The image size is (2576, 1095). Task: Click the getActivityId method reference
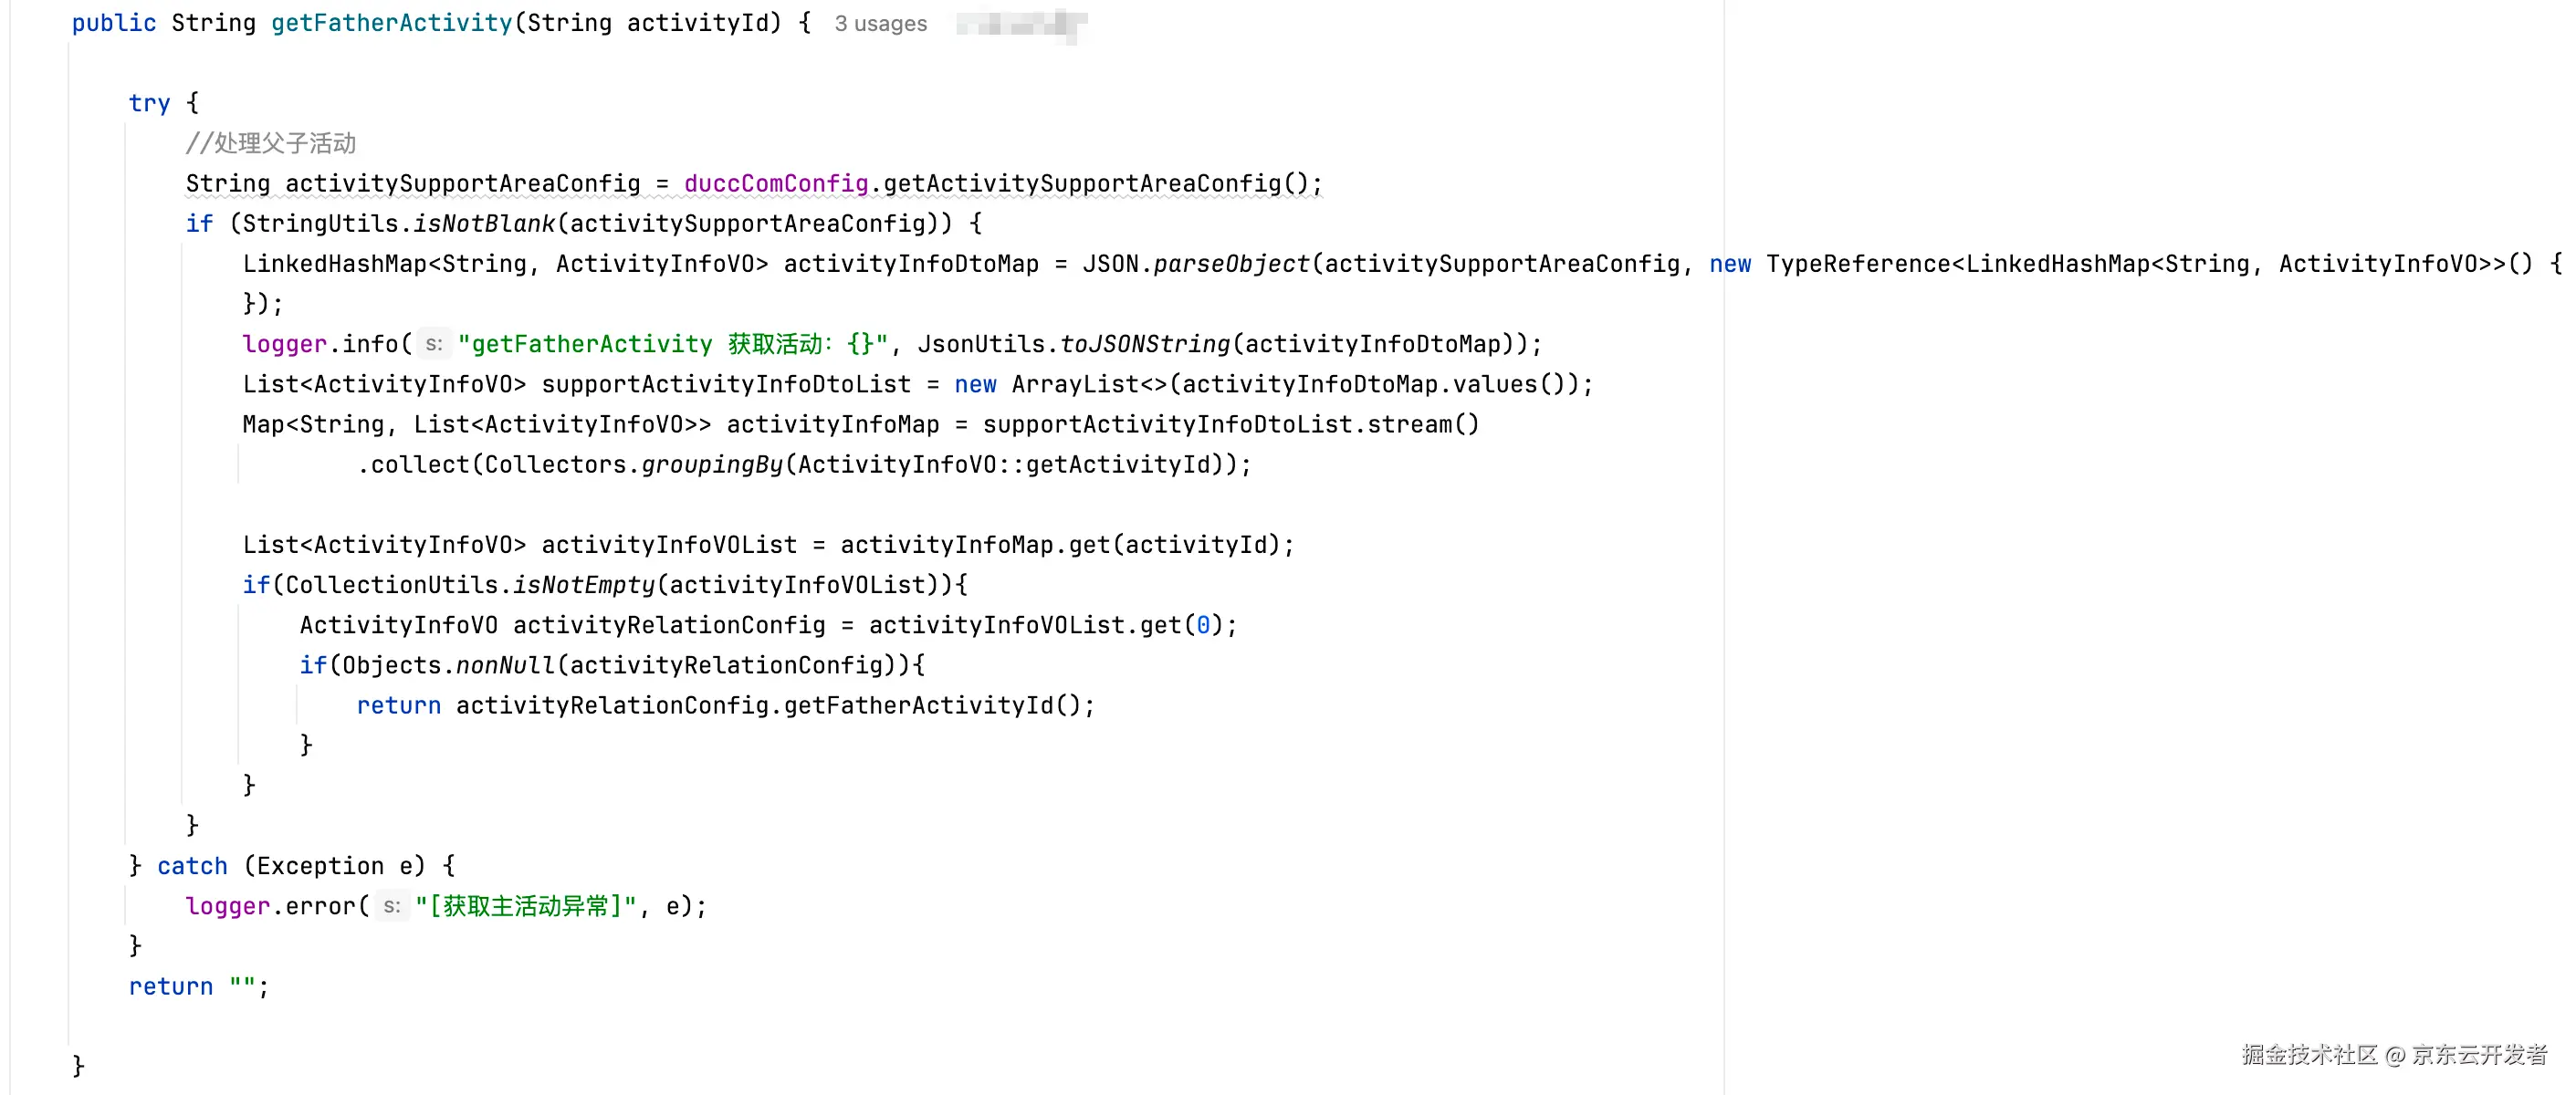(1117, 465)
